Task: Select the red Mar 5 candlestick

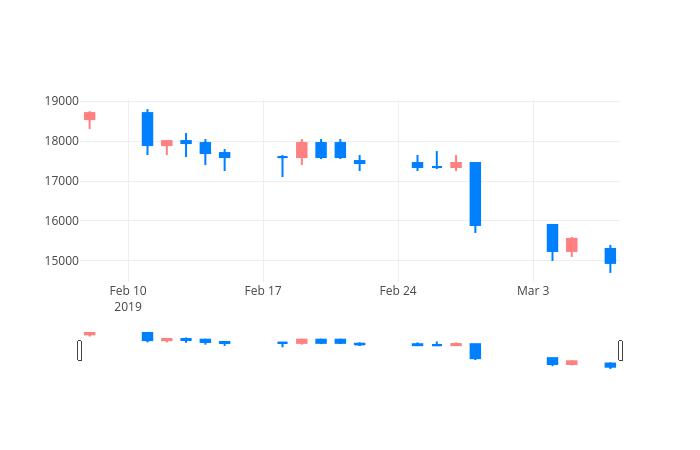Action: tap(572, 246)
